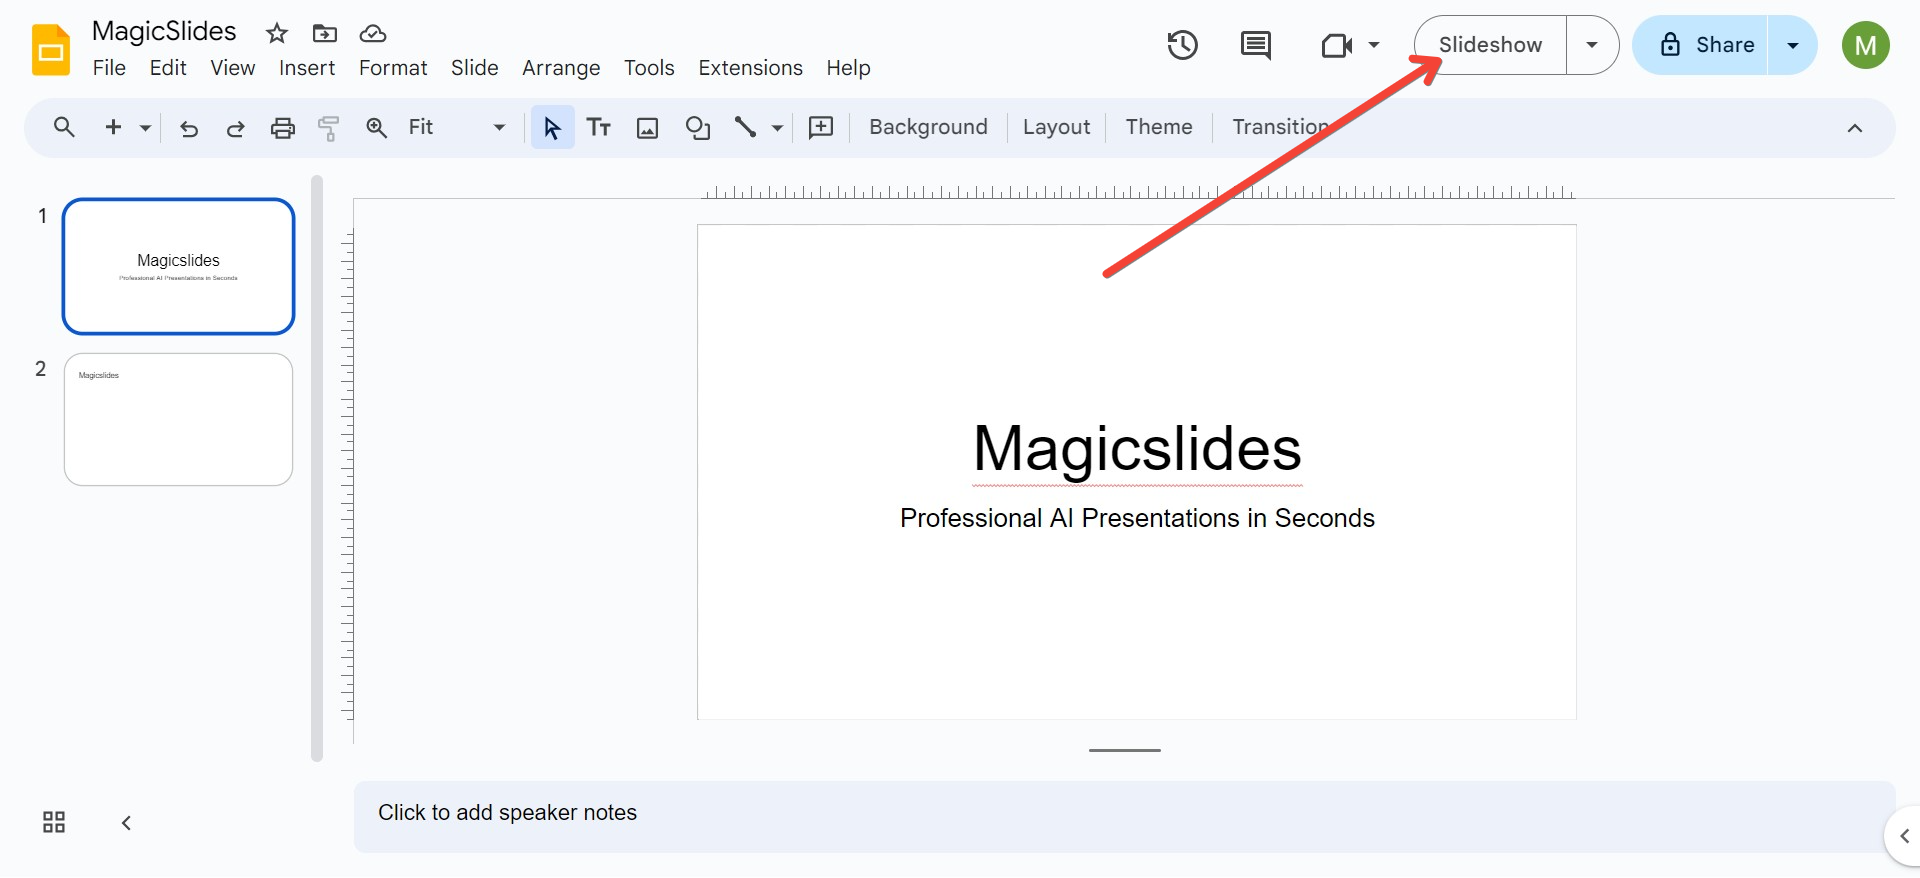This screenshot has height=878, width=1920.
Task: Collapse the slide filmstrip panel
Action: point(126,822)
